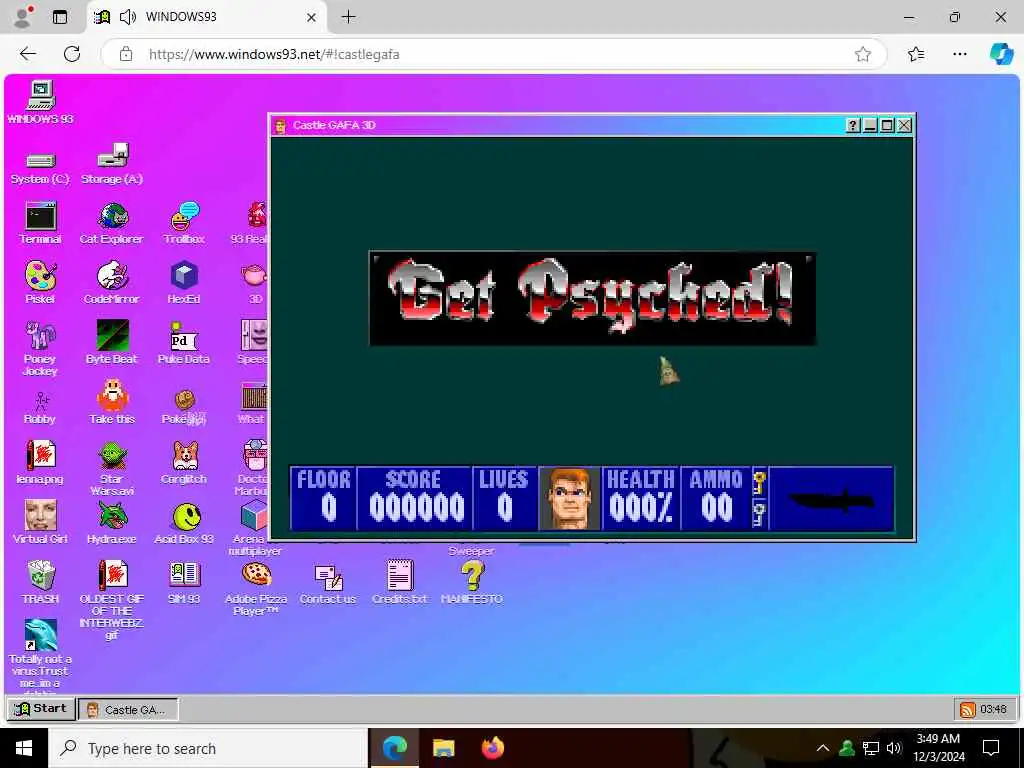Open the Adobe Pizza Player icon

pyautogui.click(x=256, y=588)
